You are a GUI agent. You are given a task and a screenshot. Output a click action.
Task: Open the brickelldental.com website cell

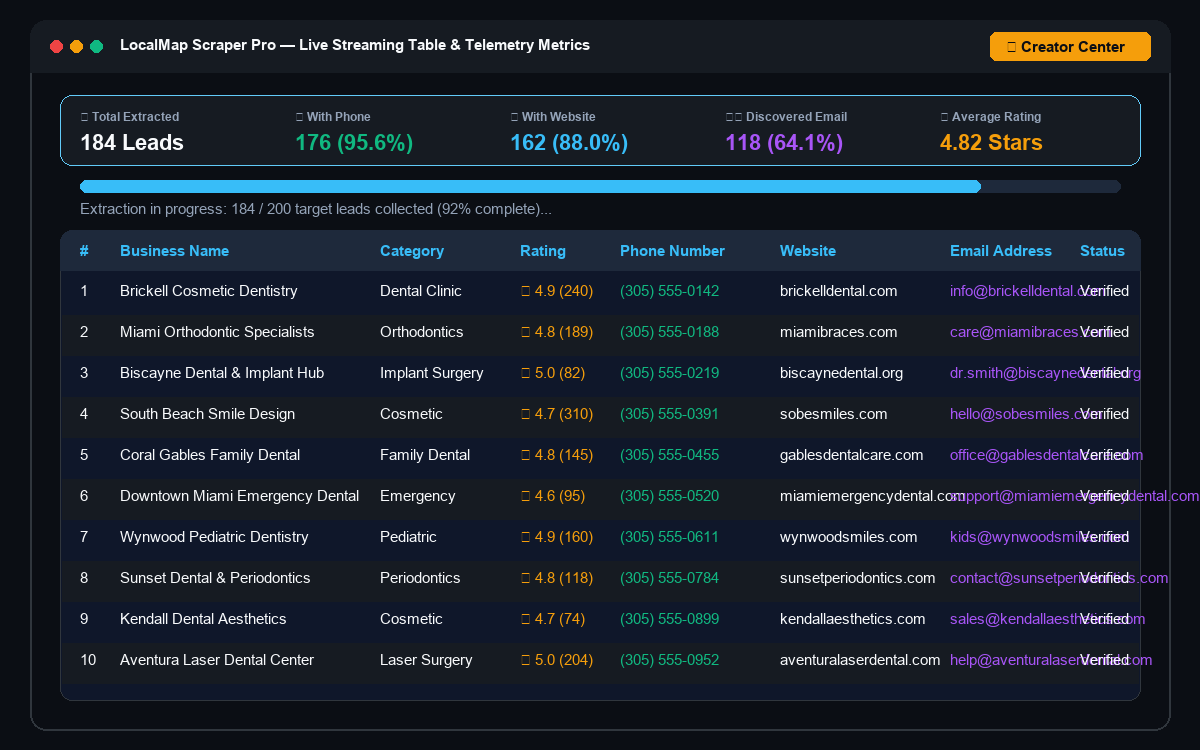coord(839,291)
